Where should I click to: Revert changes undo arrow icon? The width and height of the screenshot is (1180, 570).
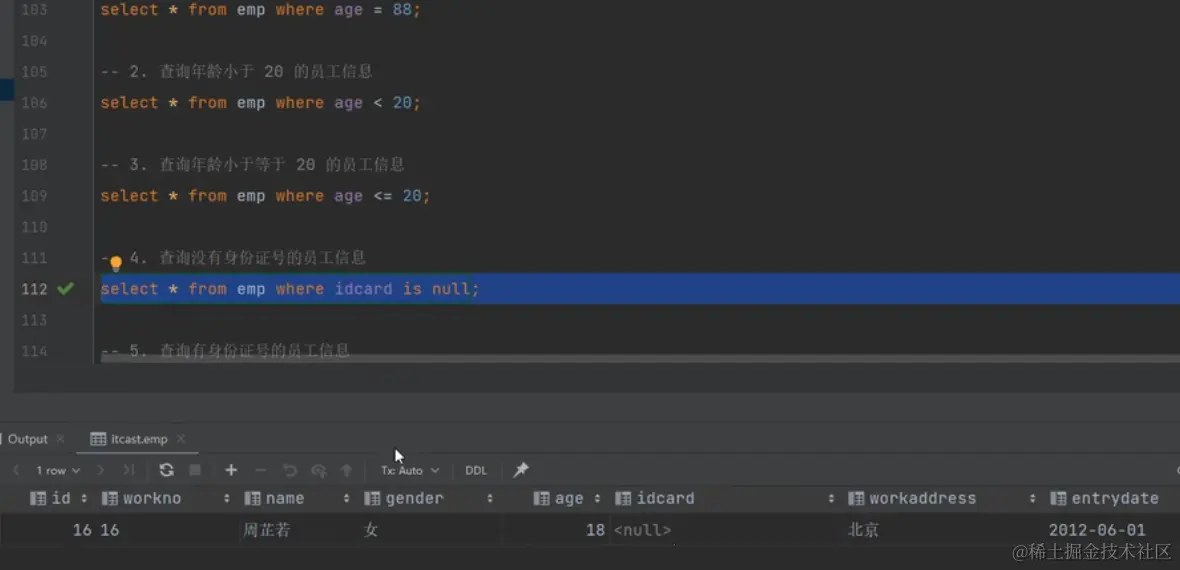pyautogui.click(x=290, y=471)
